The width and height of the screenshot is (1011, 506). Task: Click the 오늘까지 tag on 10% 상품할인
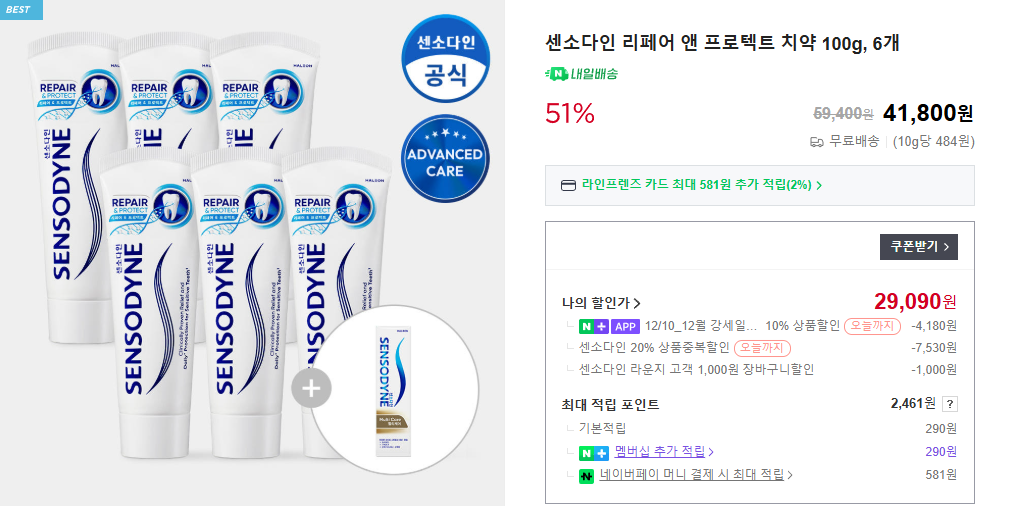[872, 326]
